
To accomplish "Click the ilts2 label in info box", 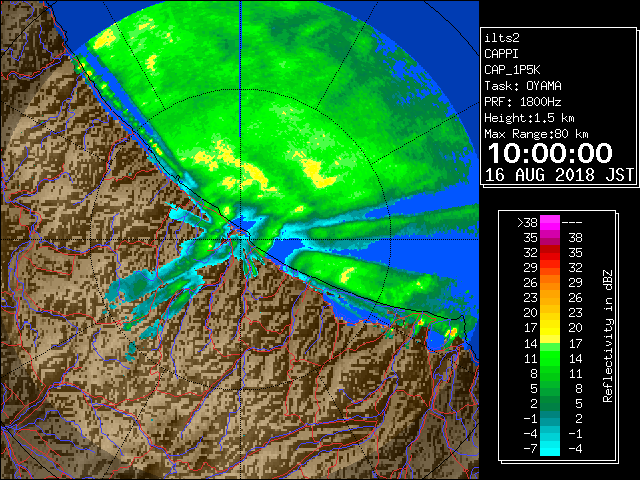I will tap(502, 38).
